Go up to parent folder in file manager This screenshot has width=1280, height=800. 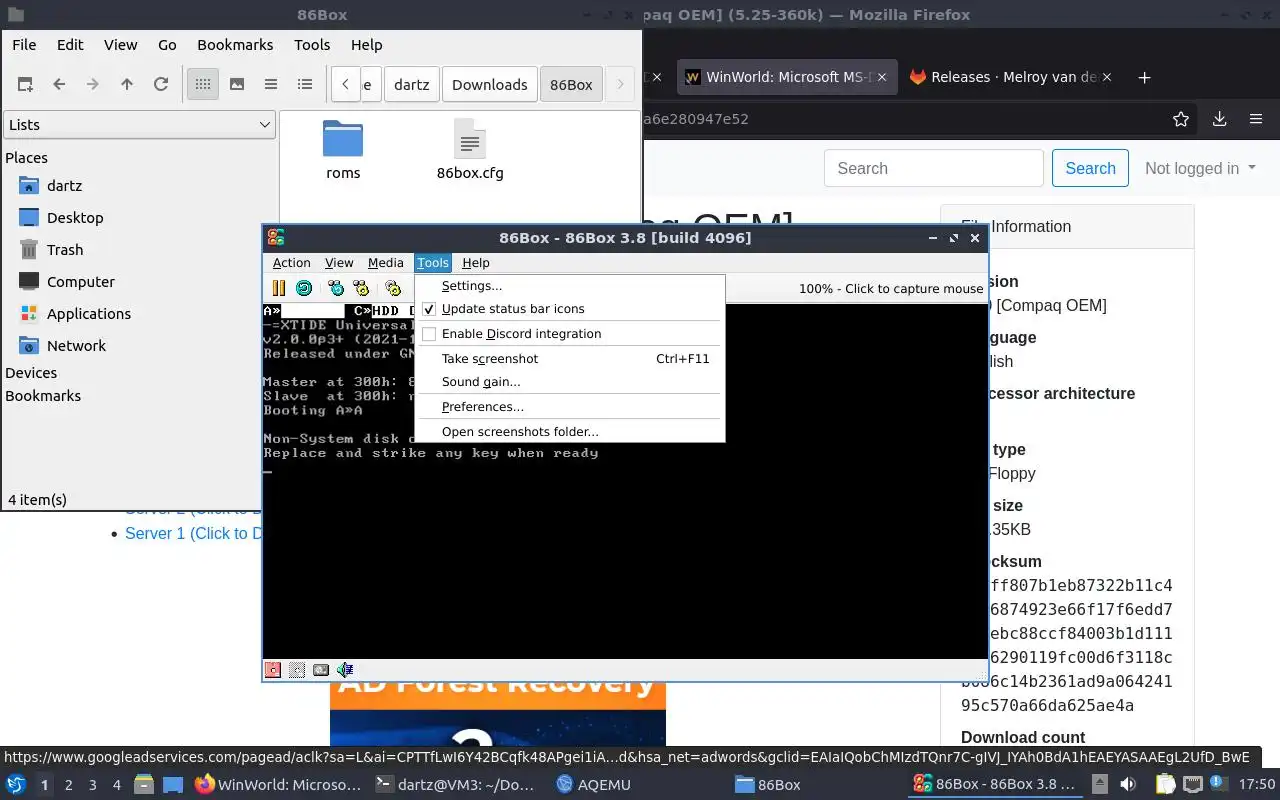[x=127, y=85]
